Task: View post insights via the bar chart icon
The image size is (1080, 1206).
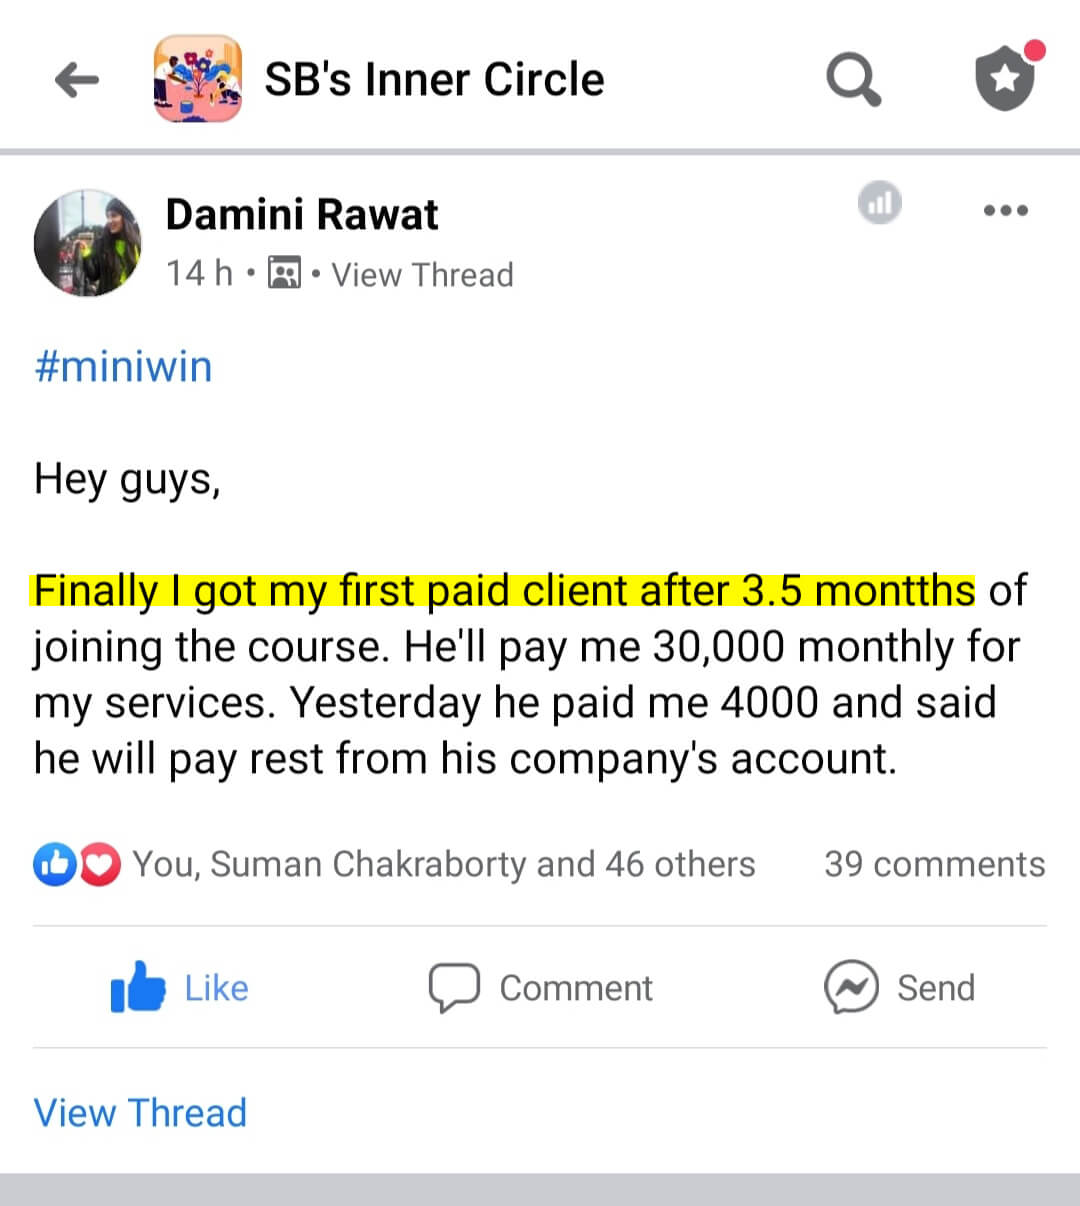Action: 879,203
